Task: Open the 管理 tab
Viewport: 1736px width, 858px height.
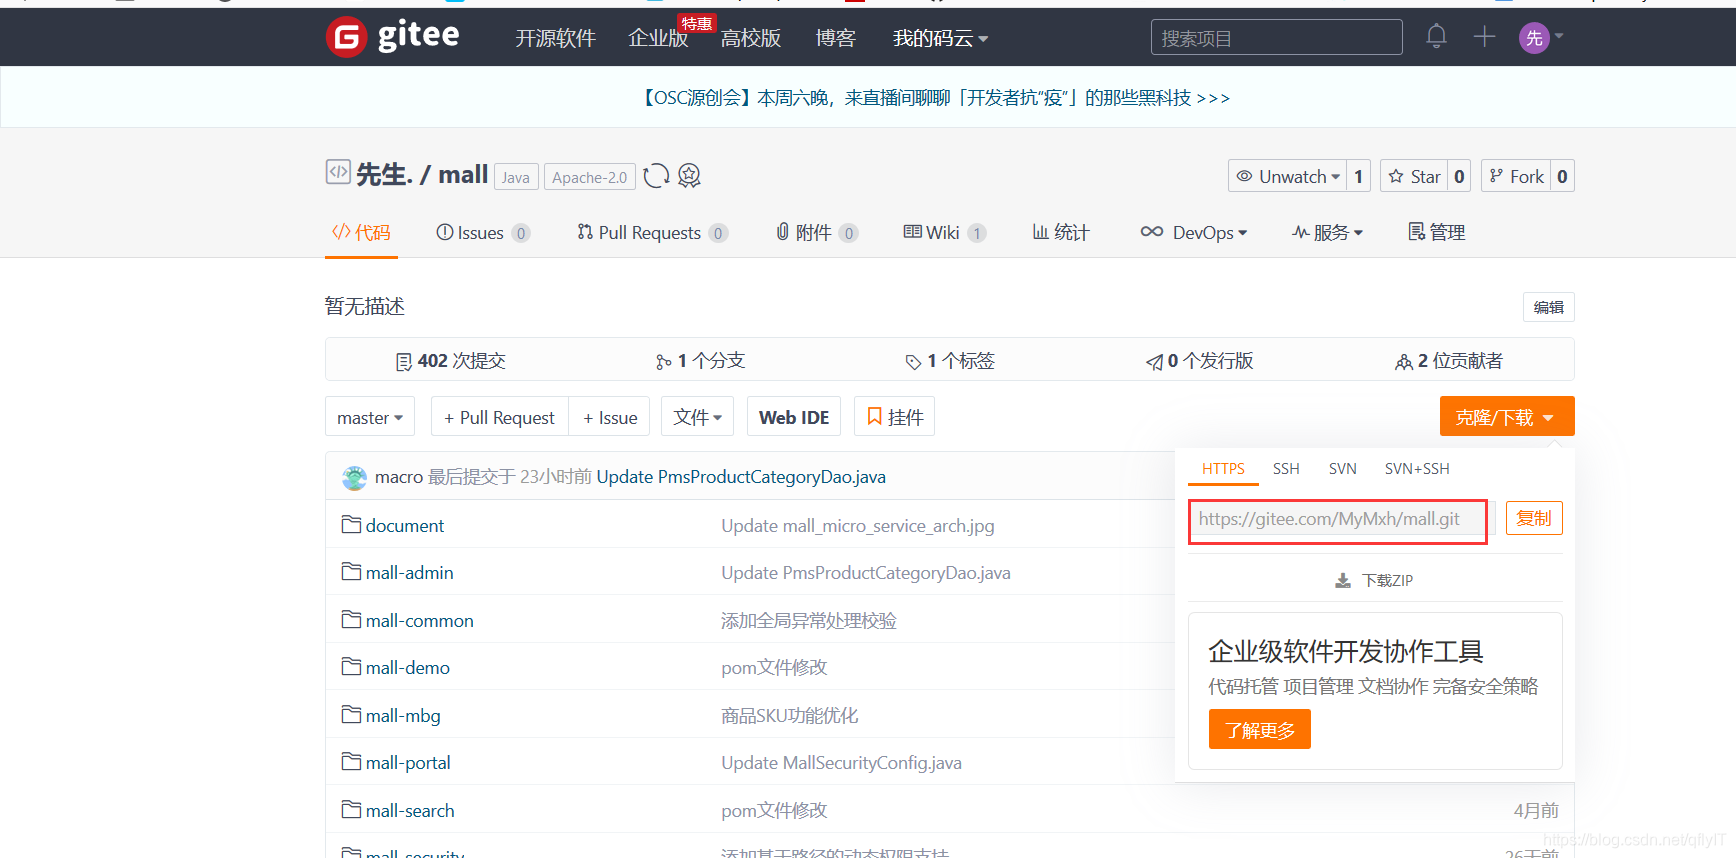Action: pyautogui.click(x=1437, y=232)
